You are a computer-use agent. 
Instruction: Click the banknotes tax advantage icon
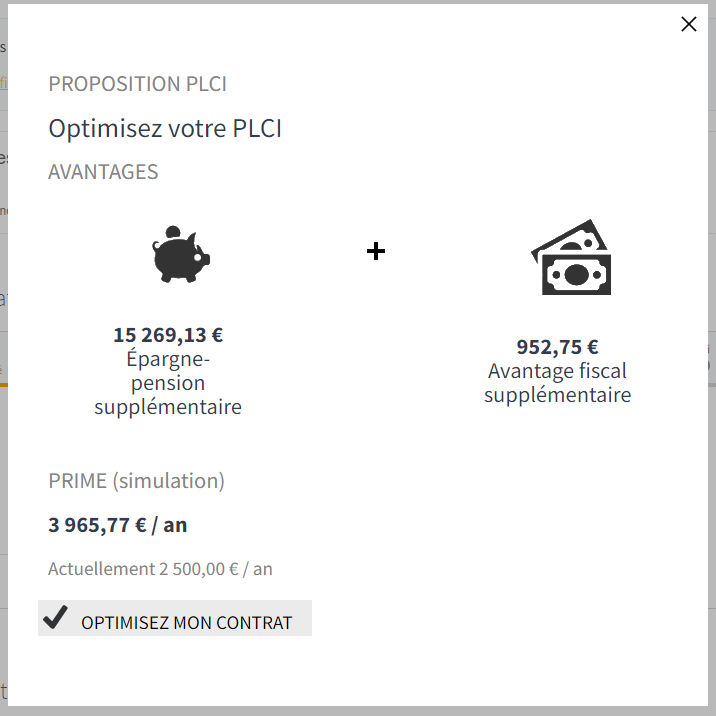coord(570,258)
